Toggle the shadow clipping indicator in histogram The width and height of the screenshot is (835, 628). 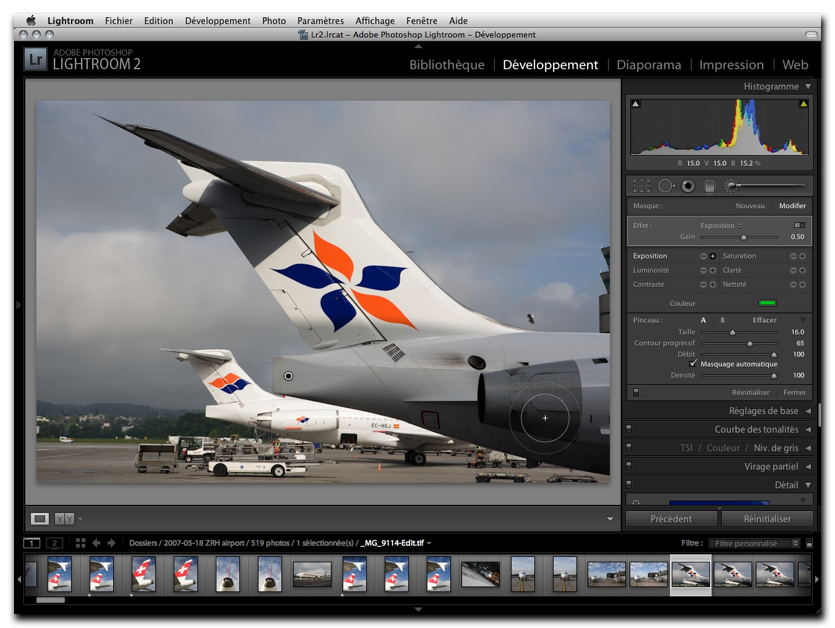pos(635,104)
